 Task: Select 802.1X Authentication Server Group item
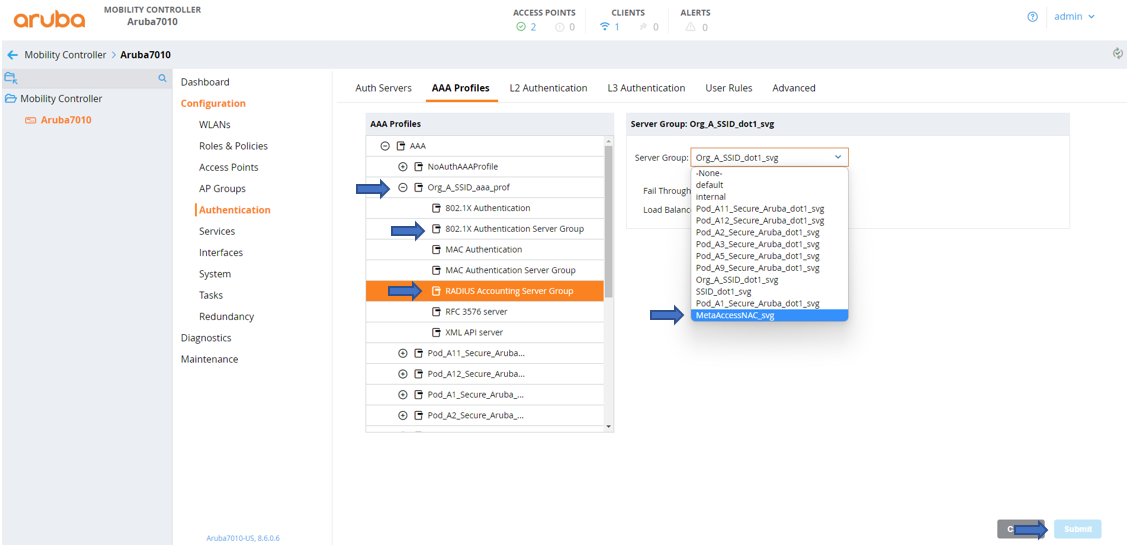click(x=514, y=229)
